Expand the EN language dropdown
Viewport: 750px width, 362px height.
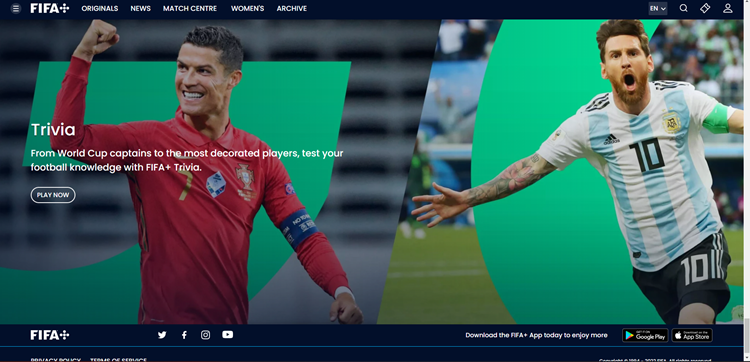click(658, 9)
